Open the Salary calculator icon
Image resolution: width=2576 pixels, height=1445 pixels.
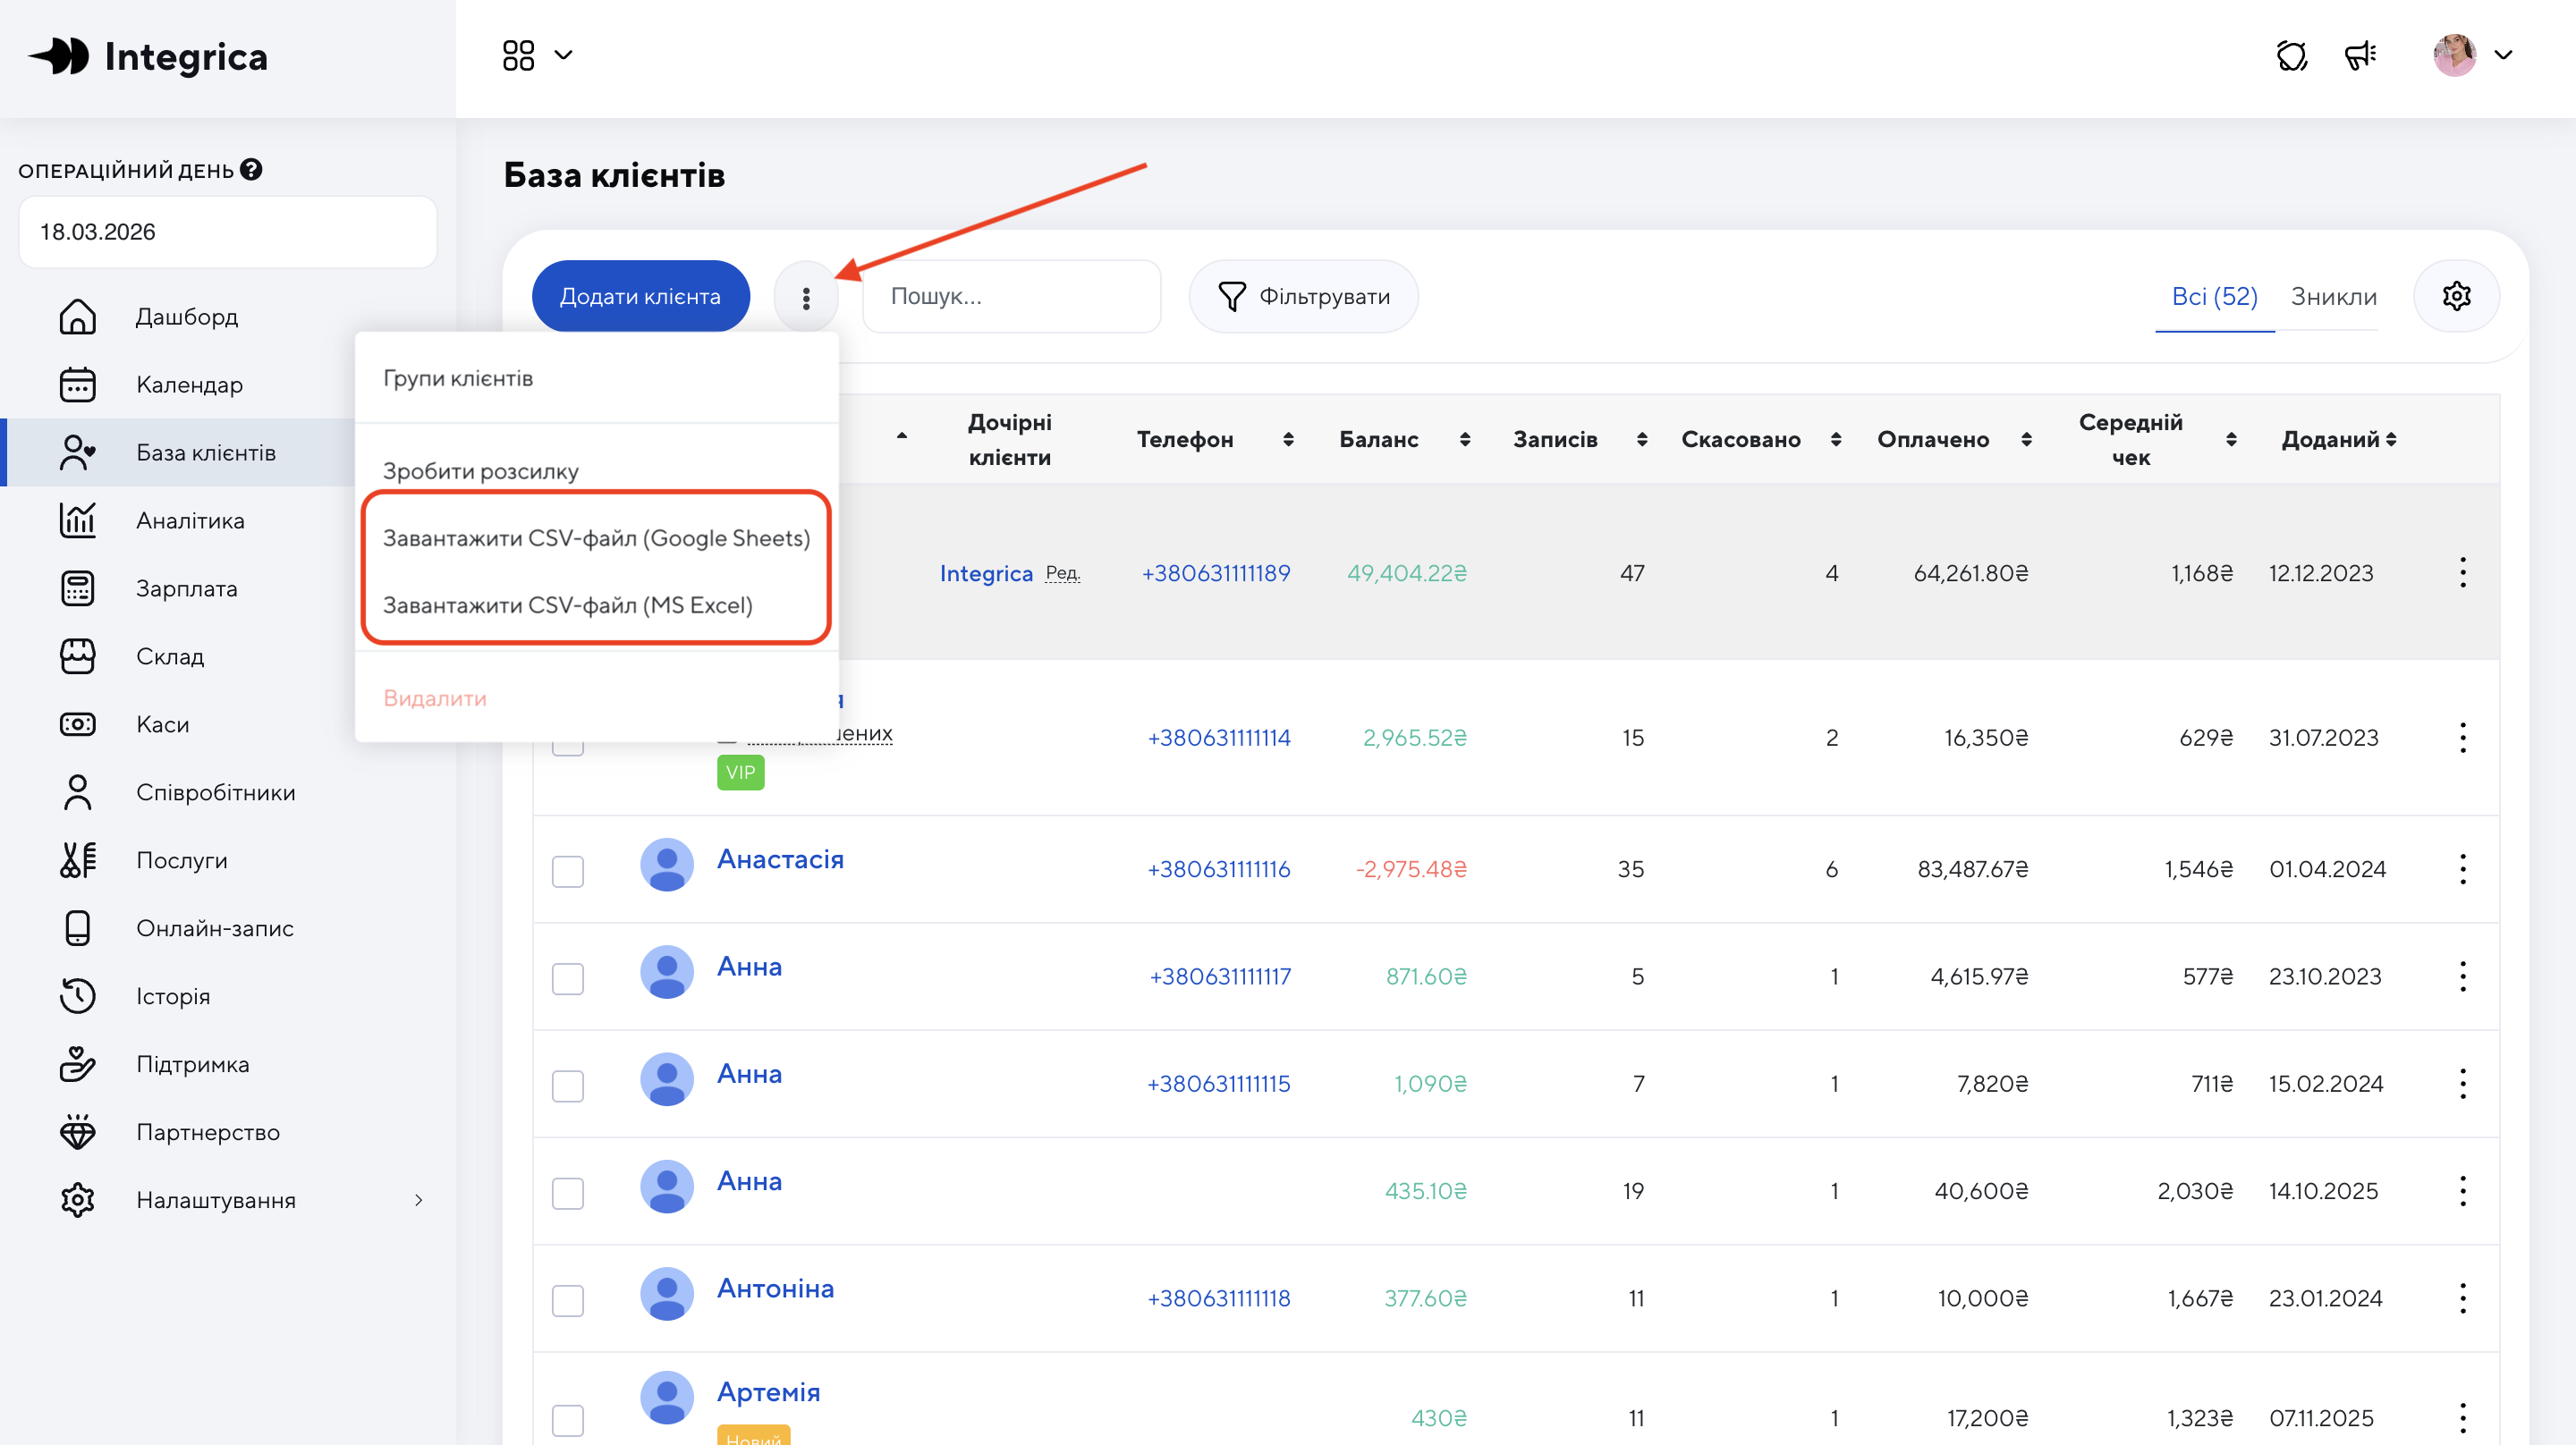77,589
